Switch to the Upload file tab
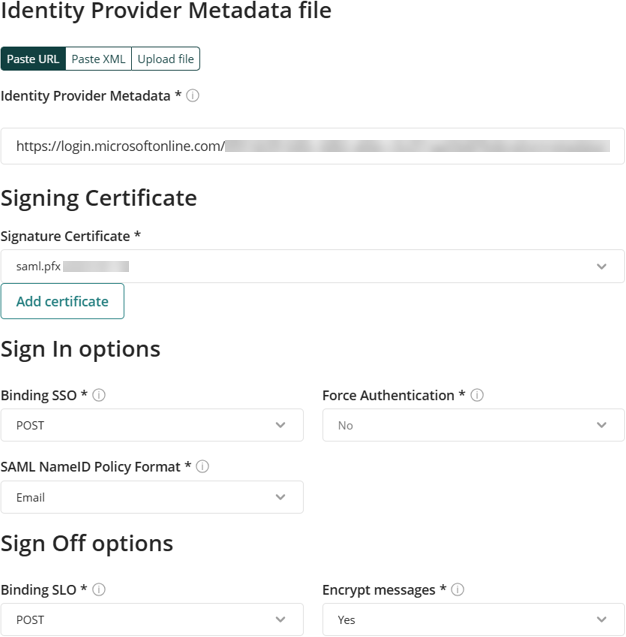The height and width of the screenshot is (637, 626). click(166, 59)
